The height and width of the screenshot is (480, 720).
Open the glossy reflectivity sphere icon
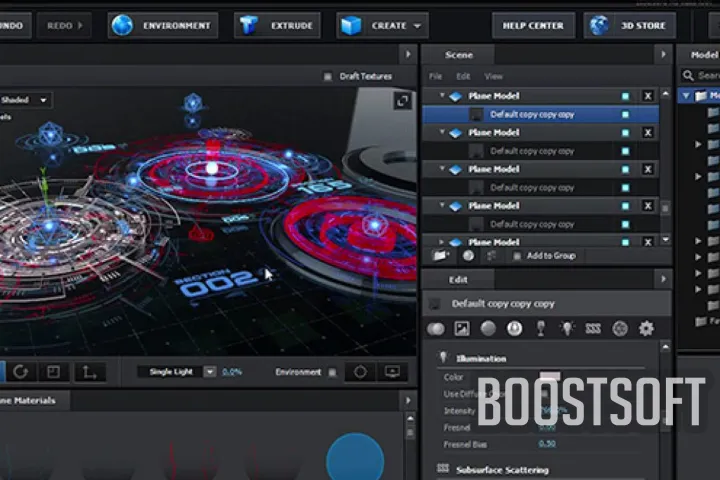514,328
